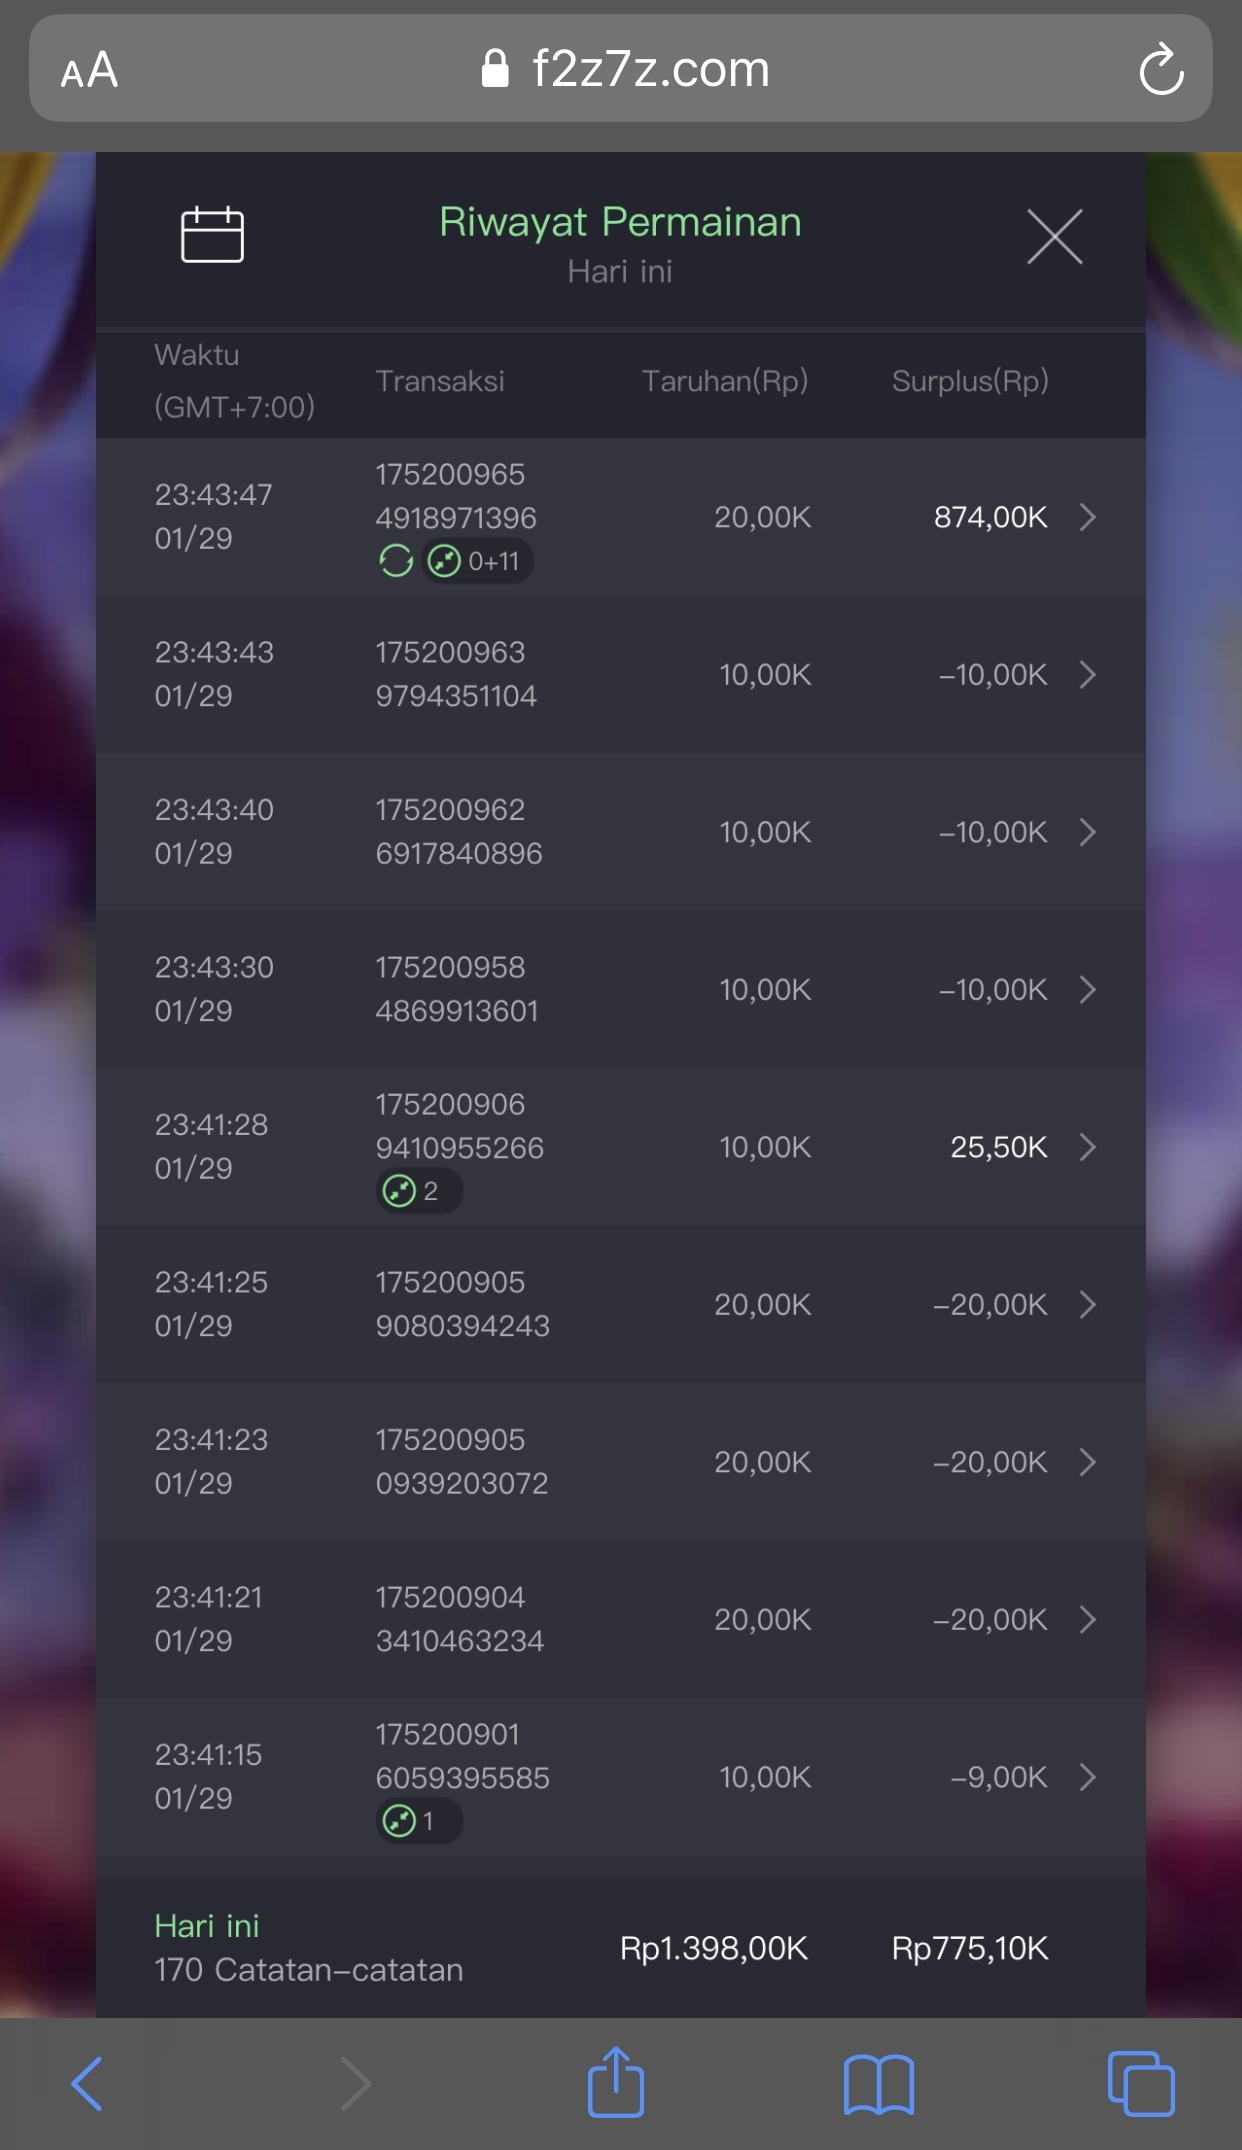Image resolution: width=1242 pixels, height=2150 pixels.
Task: Tap the replay icon on 23:43:47 transaction
Action: click(396, 561)
